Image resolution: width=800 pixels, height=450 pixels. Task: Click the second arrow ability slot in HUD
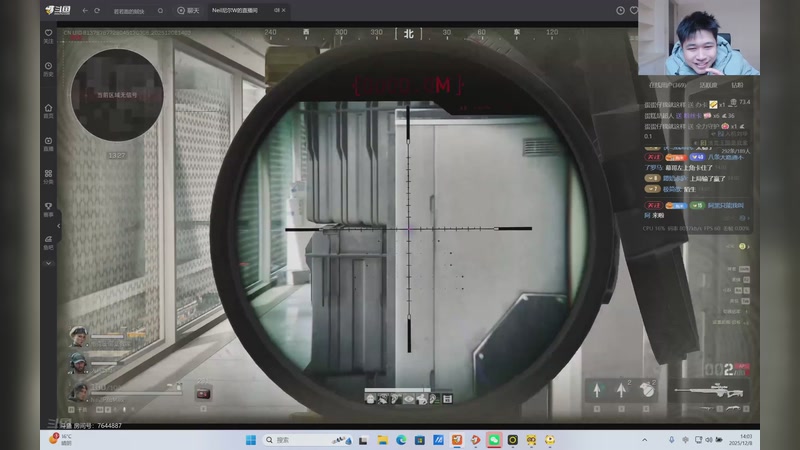click(621, 390)
